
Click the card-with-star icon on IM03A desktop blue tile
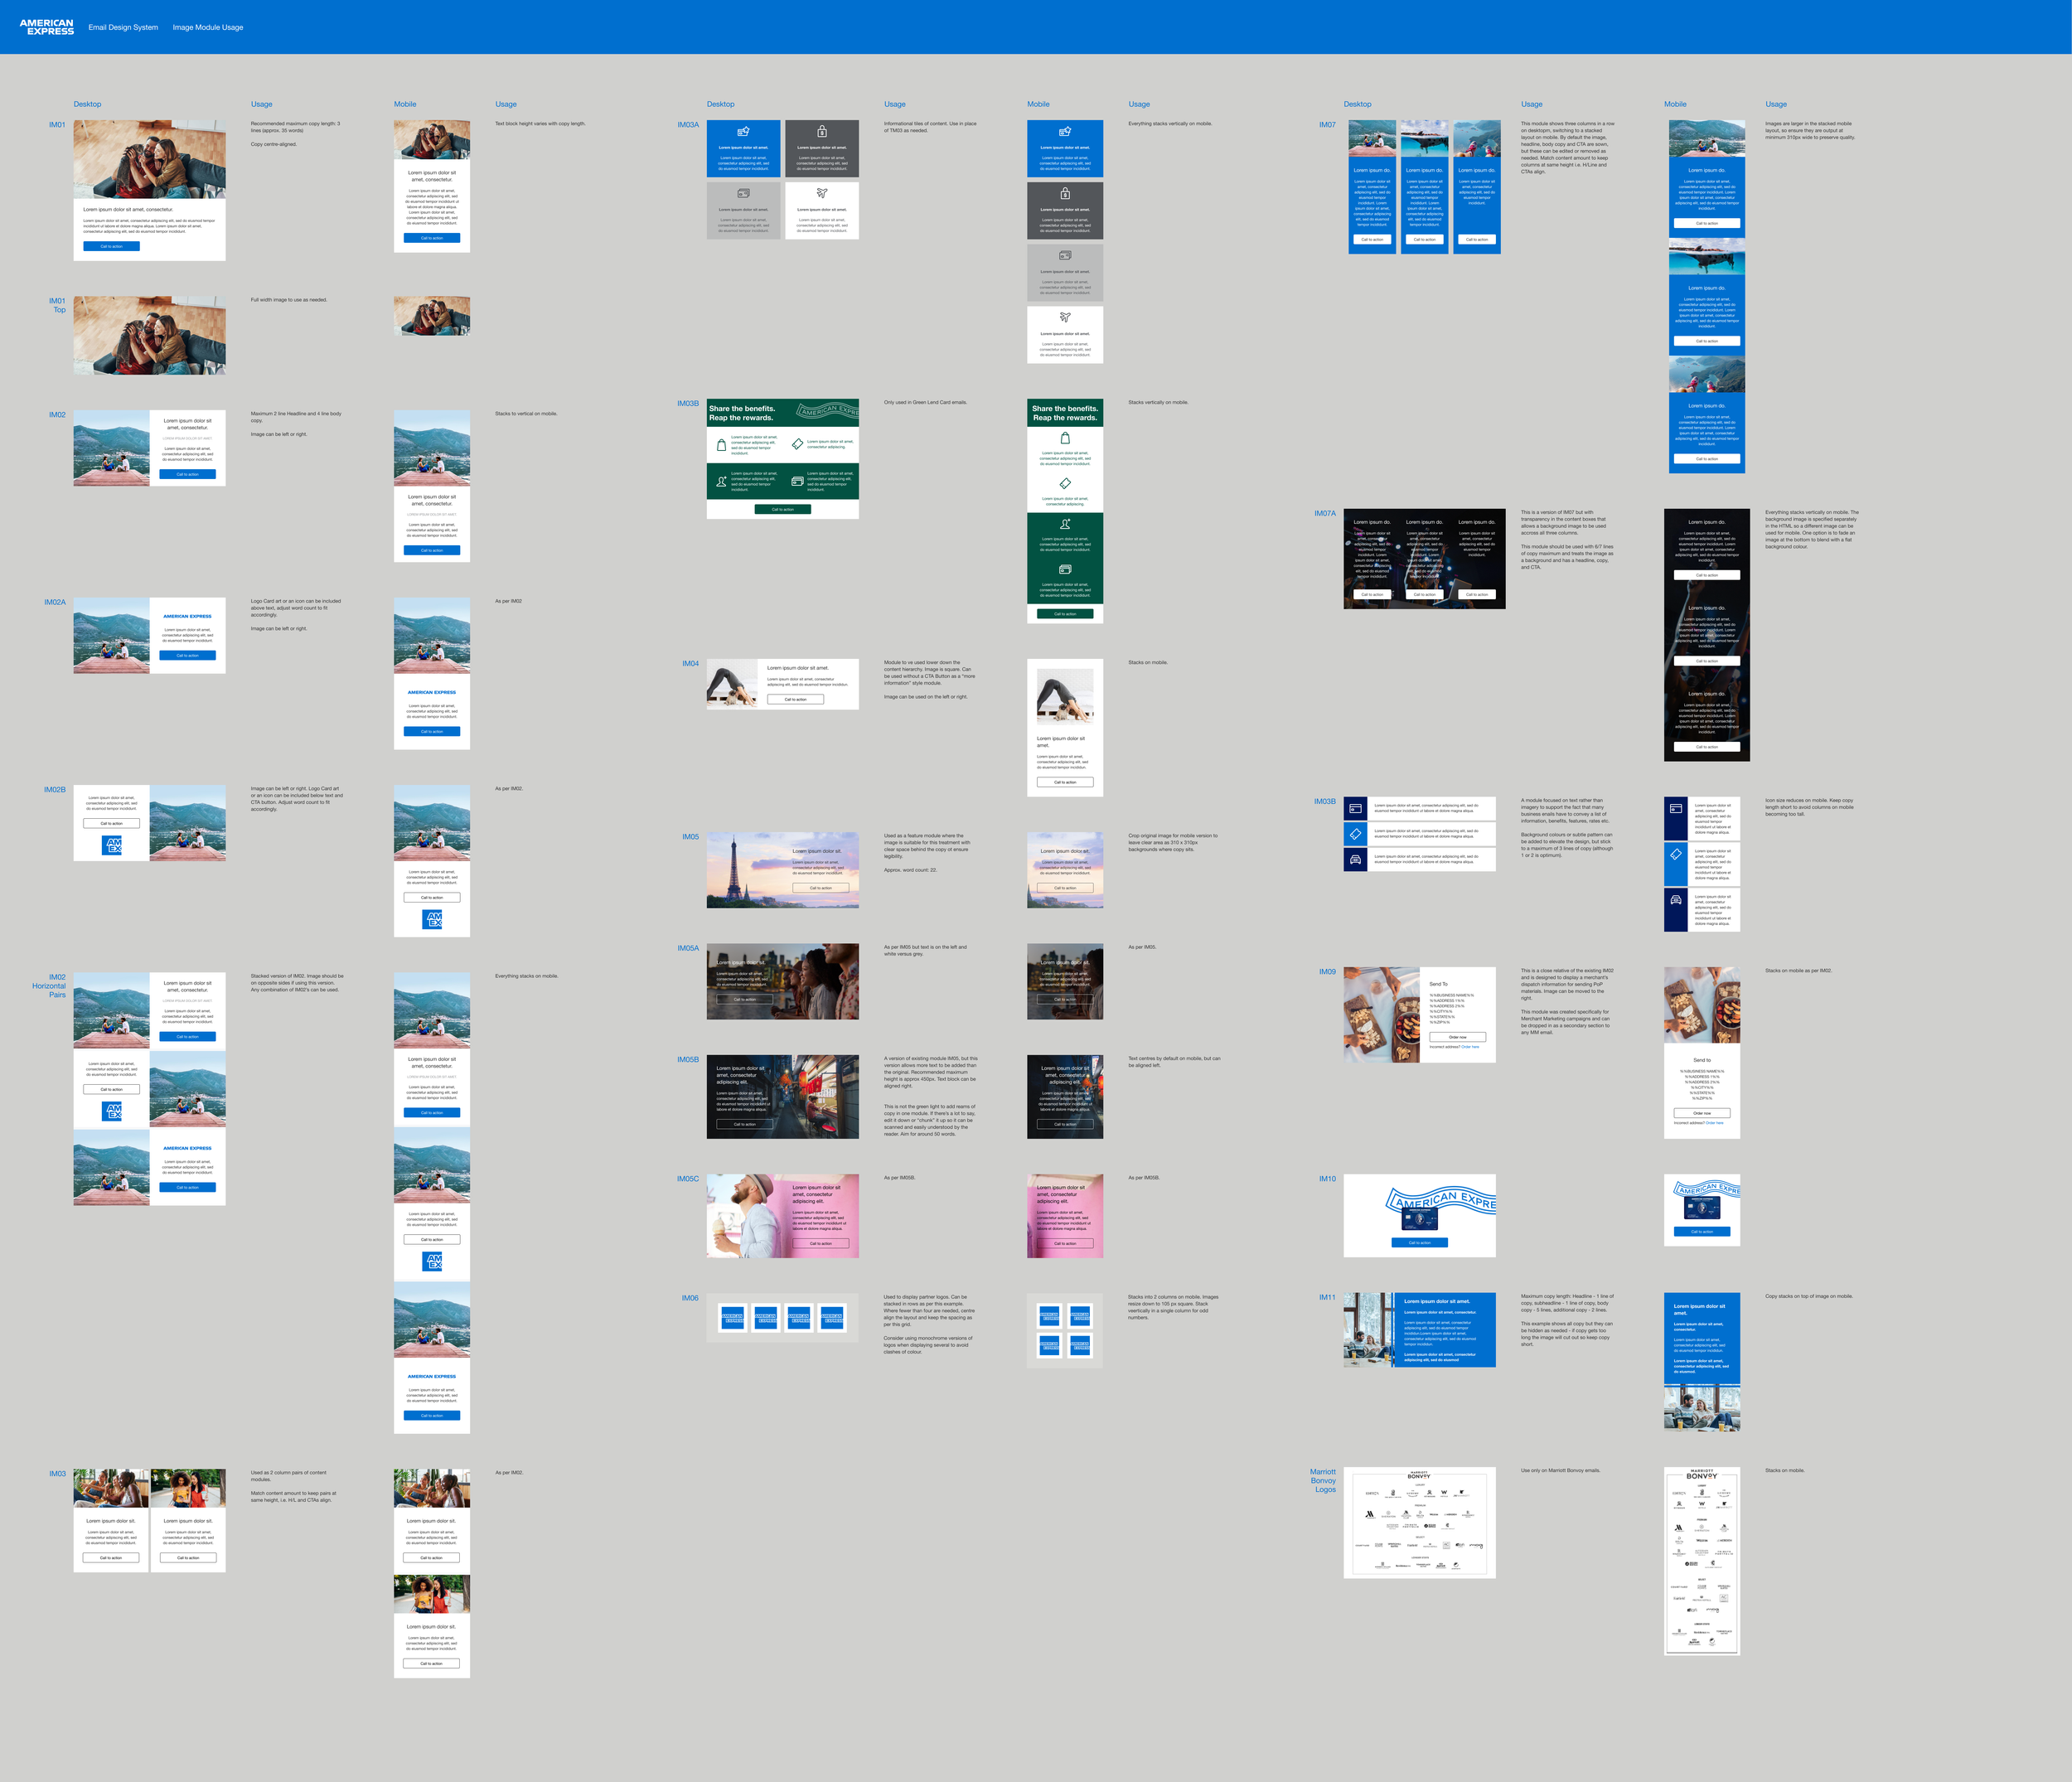click(x=743, y=131)
